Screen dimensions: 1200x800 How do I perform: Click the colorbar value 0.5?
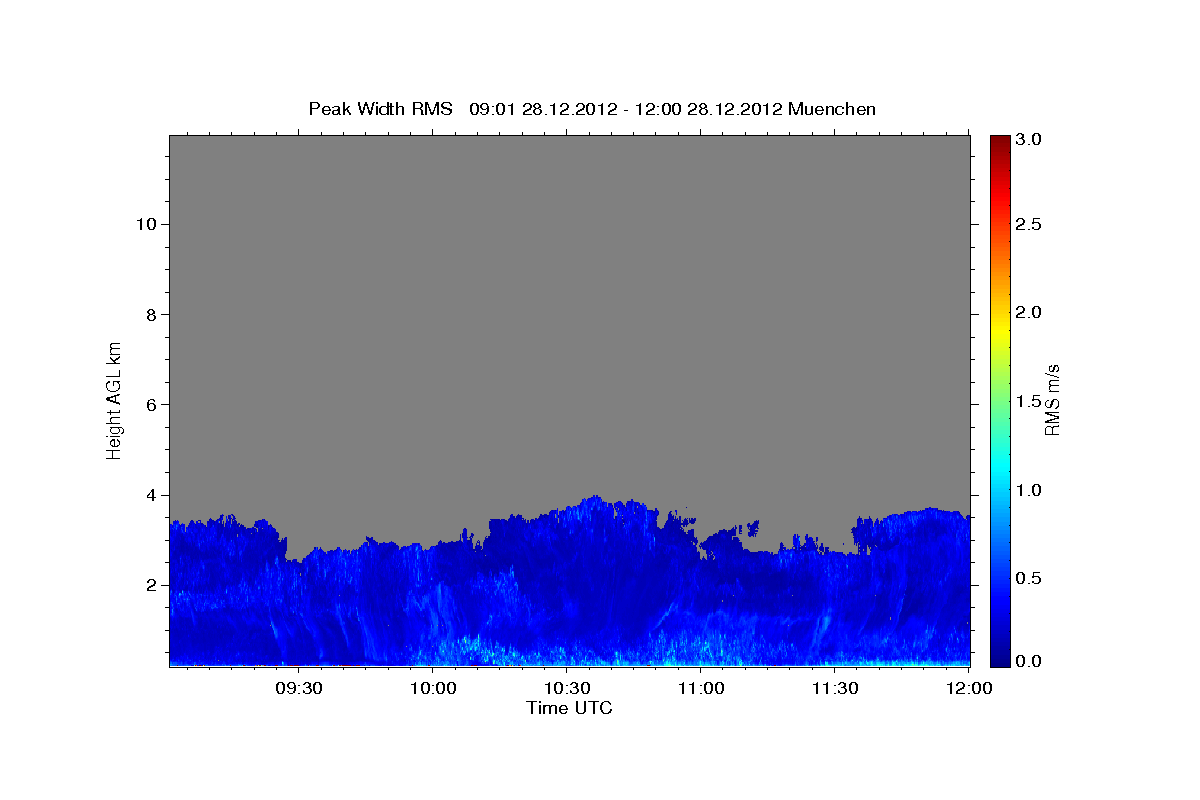(x=1030, y=578)
